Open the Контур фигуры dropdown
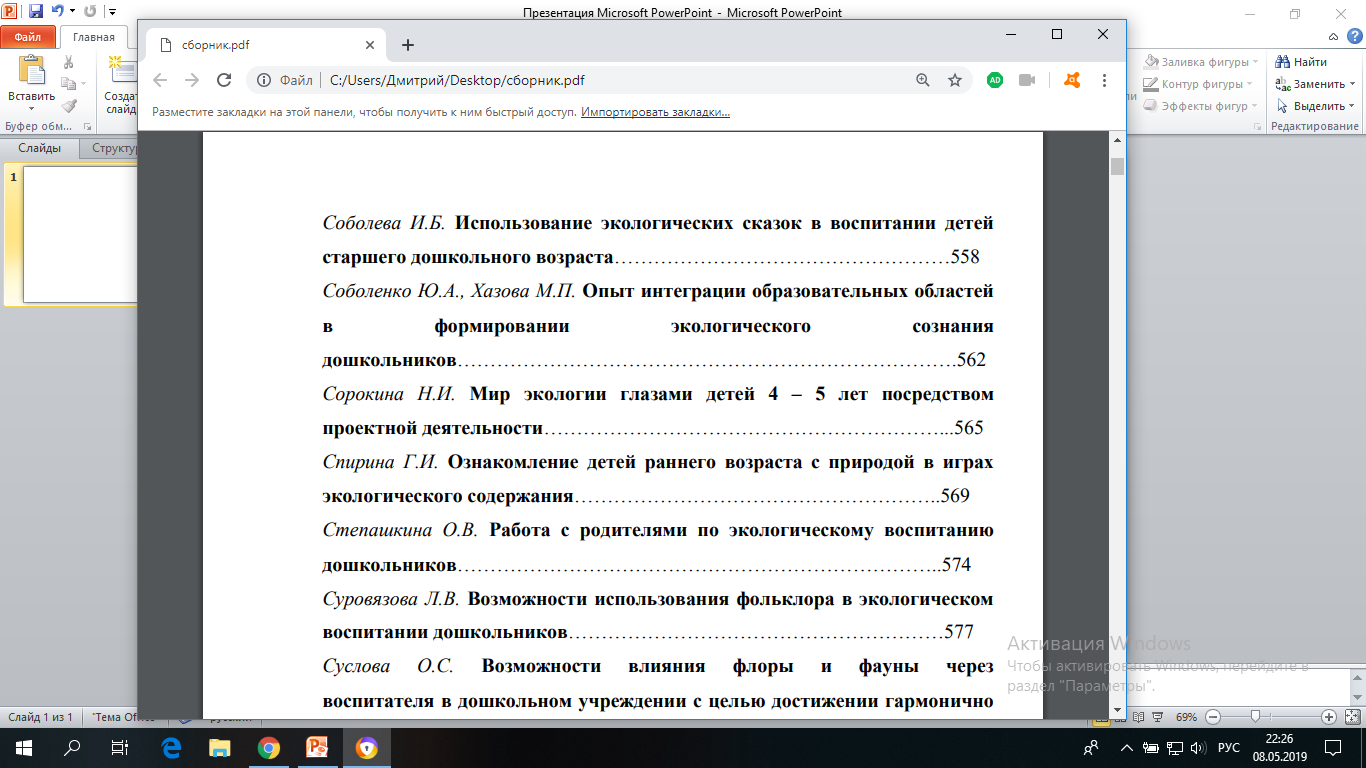 [x=1250, y=84]
